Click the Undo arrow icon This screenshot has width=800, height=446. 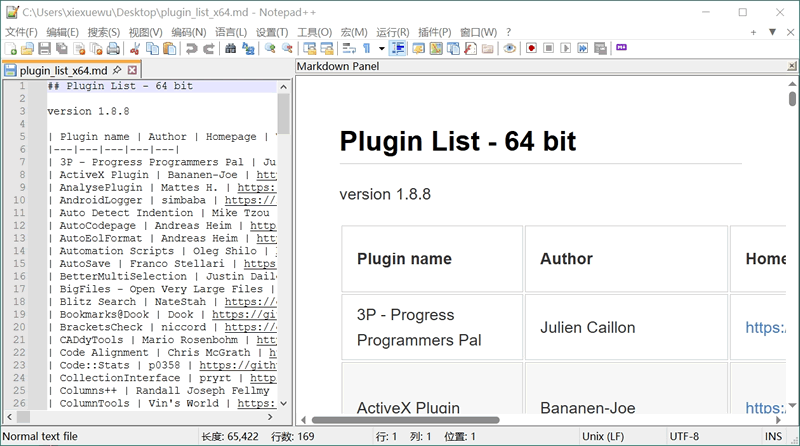(191, 48)
